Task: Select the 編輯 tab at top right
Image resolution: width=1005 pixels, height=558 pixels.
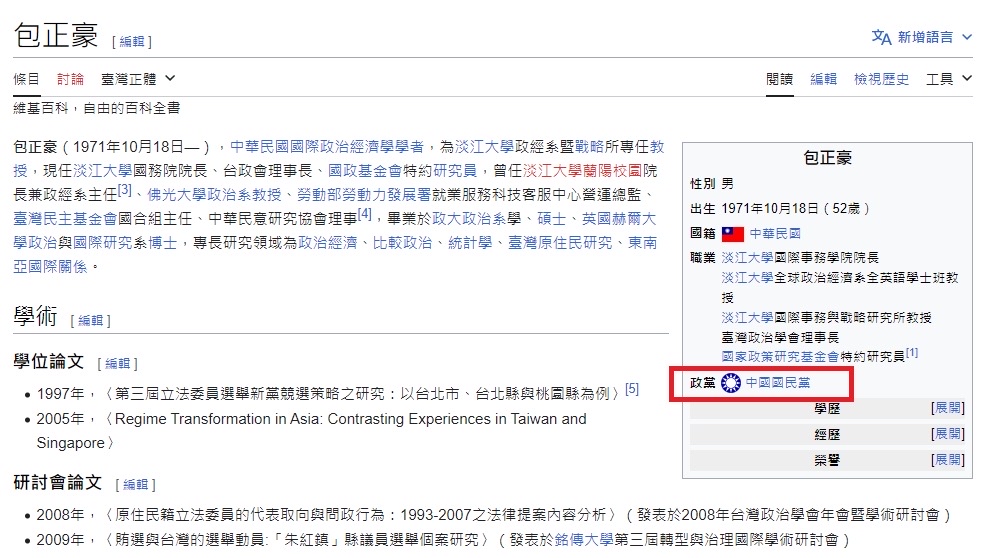Action: click(824, 79)
